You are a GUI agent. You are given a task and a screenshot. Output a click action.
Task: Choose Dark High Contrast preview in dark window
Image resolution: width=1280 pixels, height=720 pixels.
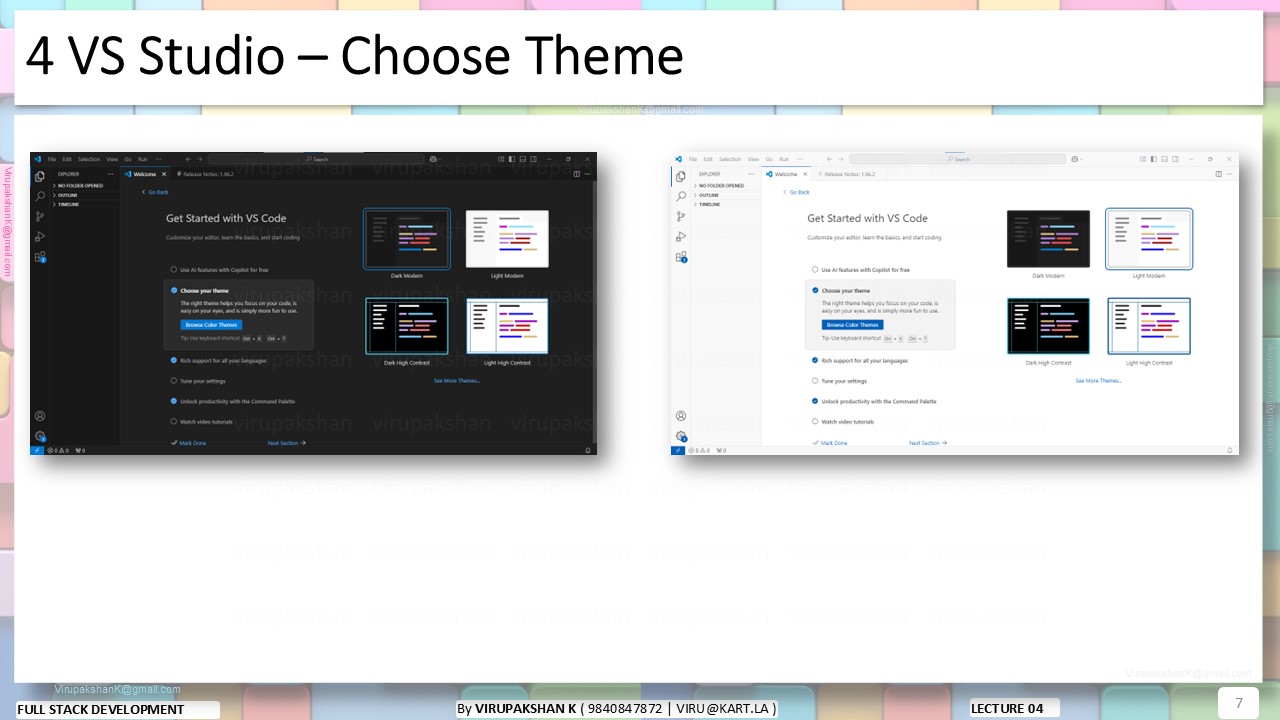(407, 326)
